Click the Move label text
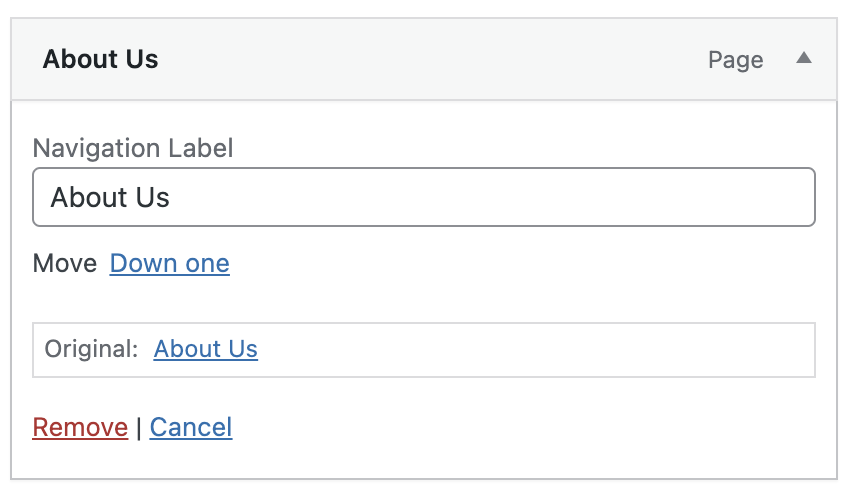The width and height of the screenshot is (856, 492). (x=64, y=264)
